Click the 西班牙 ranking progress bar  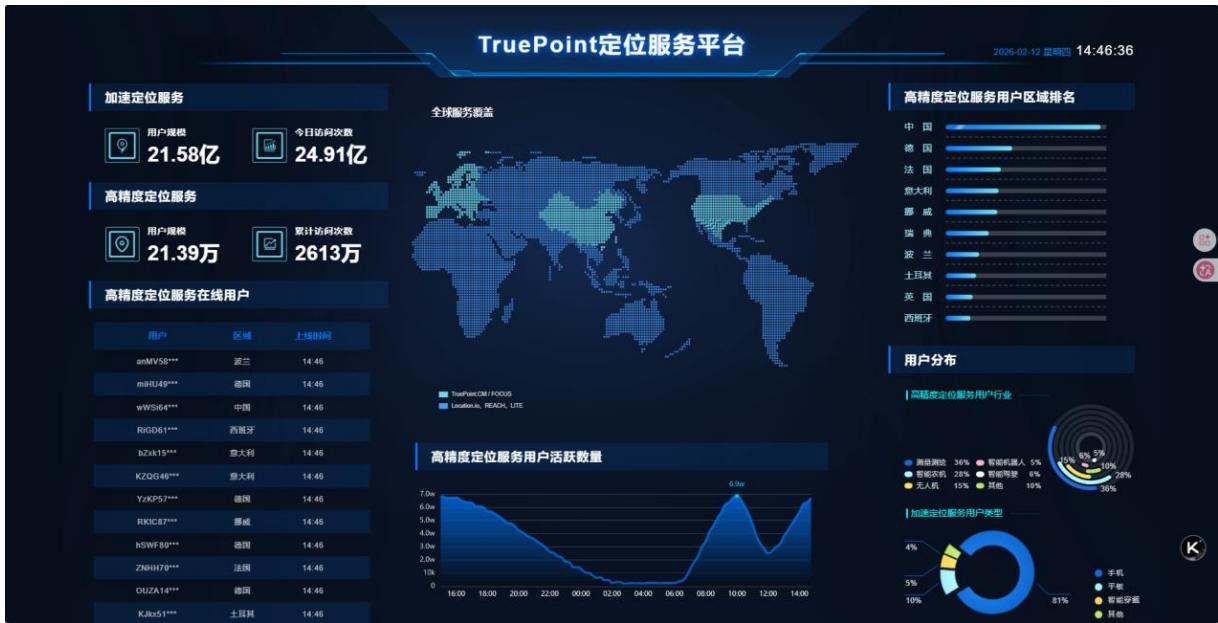pyautogui.click(x=1025, y=318)
